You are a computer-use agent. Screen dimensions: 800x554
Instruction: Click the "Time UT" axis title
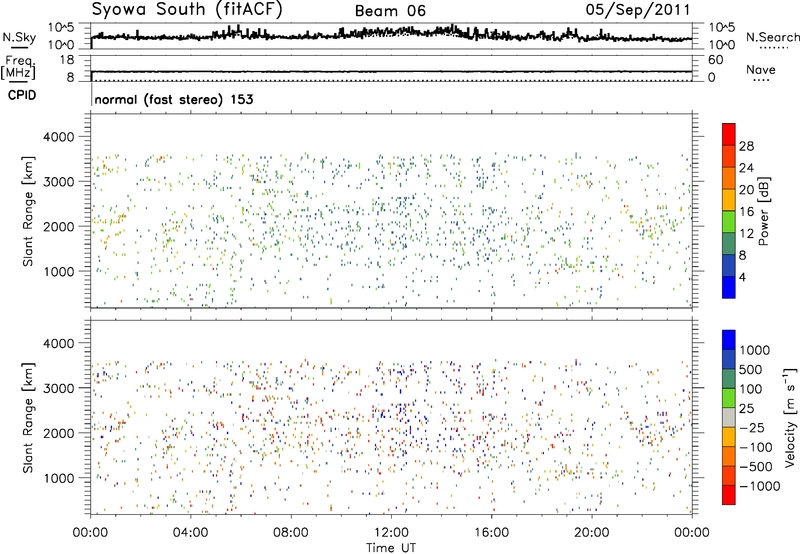391,548
